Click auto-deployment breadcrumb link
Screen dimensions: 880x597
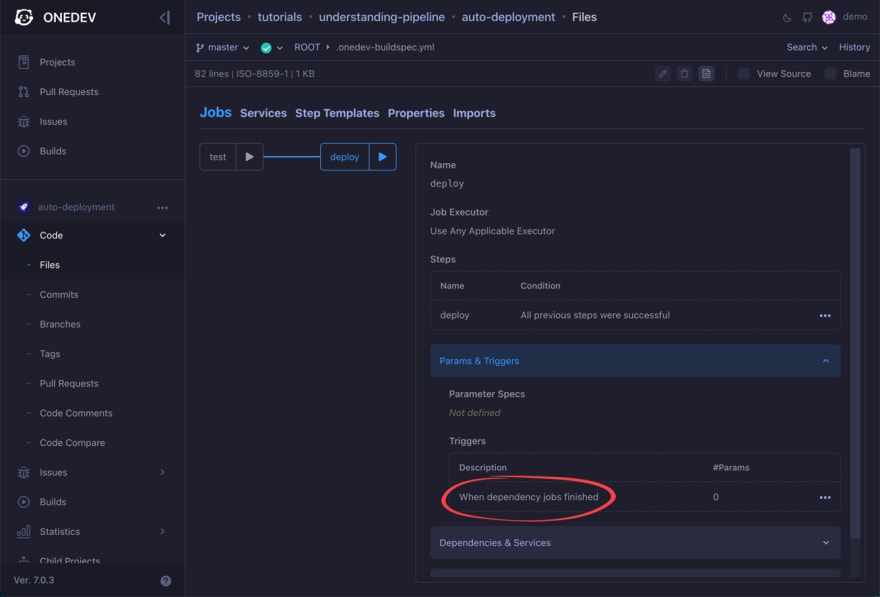point(508,17)
